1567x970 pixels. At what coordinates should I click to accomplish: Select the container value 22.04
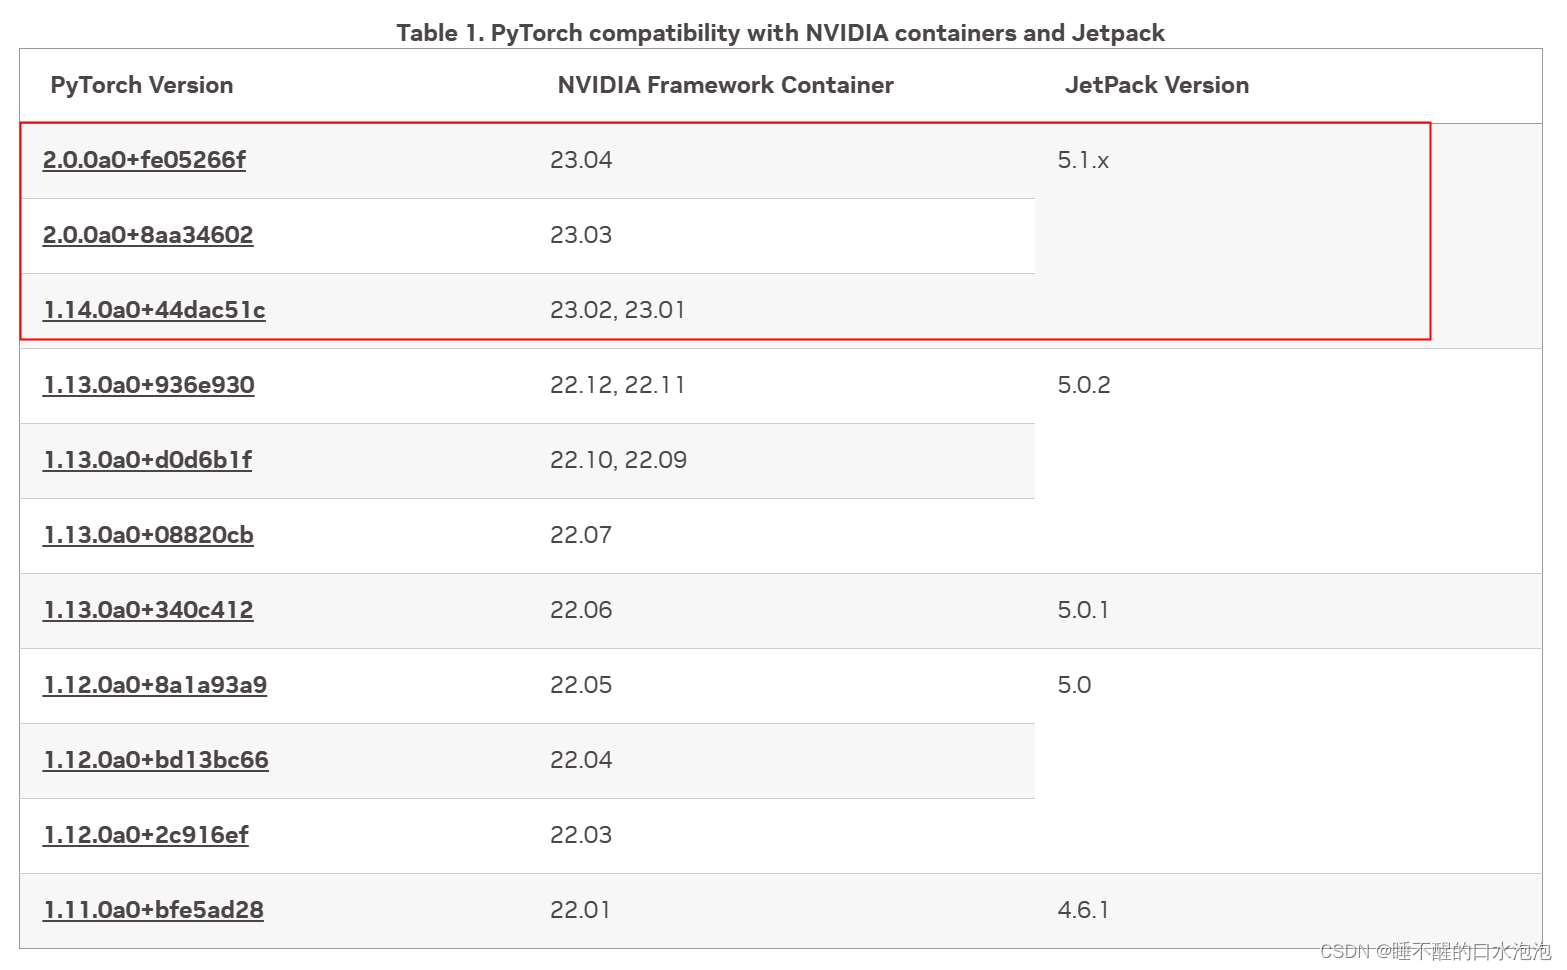point(581,760)
